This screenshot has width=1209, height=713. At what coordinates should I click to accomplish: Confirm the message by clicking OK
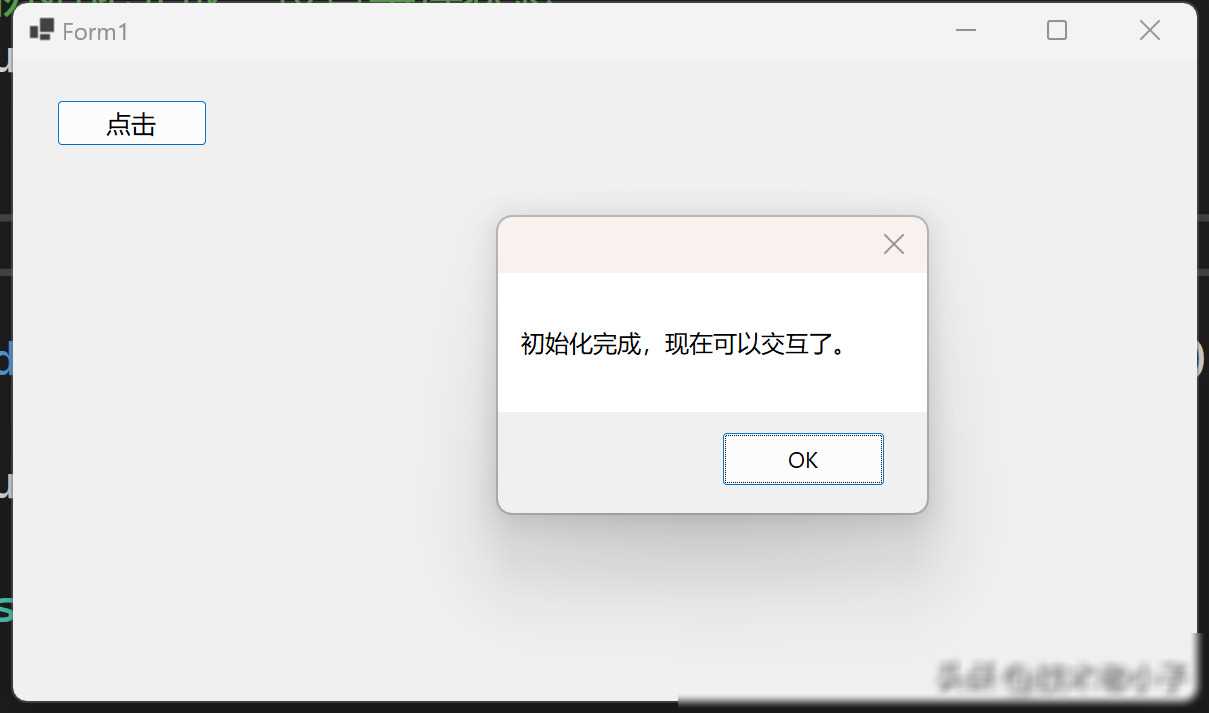[803, 459]
